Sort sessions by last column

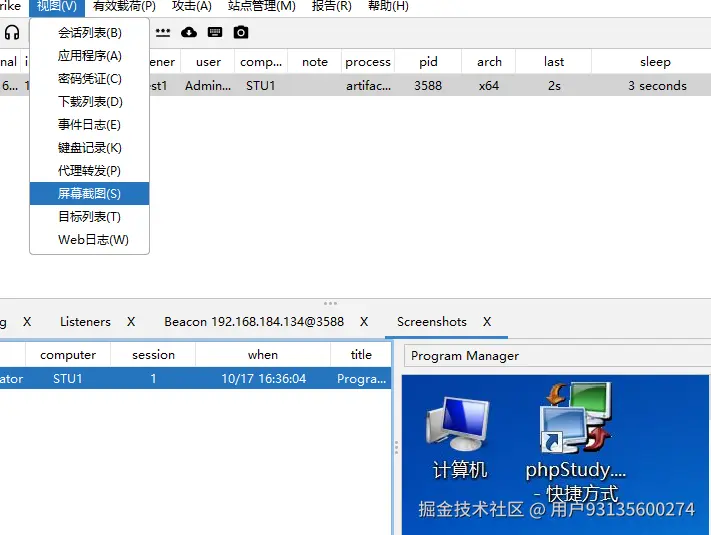click(554, 62)
